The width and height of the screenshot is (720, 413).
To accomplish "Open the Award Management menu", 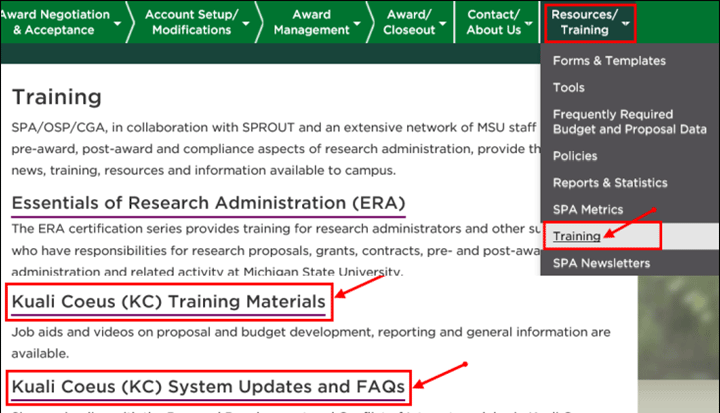I will (311, 22).
